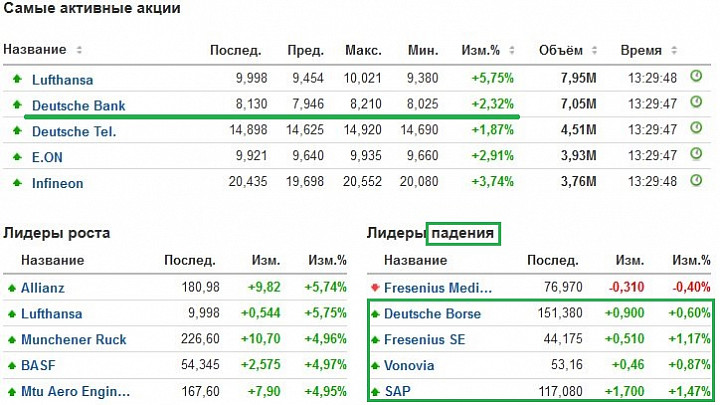Click the clock icon in Deutsche Bank row
The height and width of the screenshot is (405, 720).
696,102
